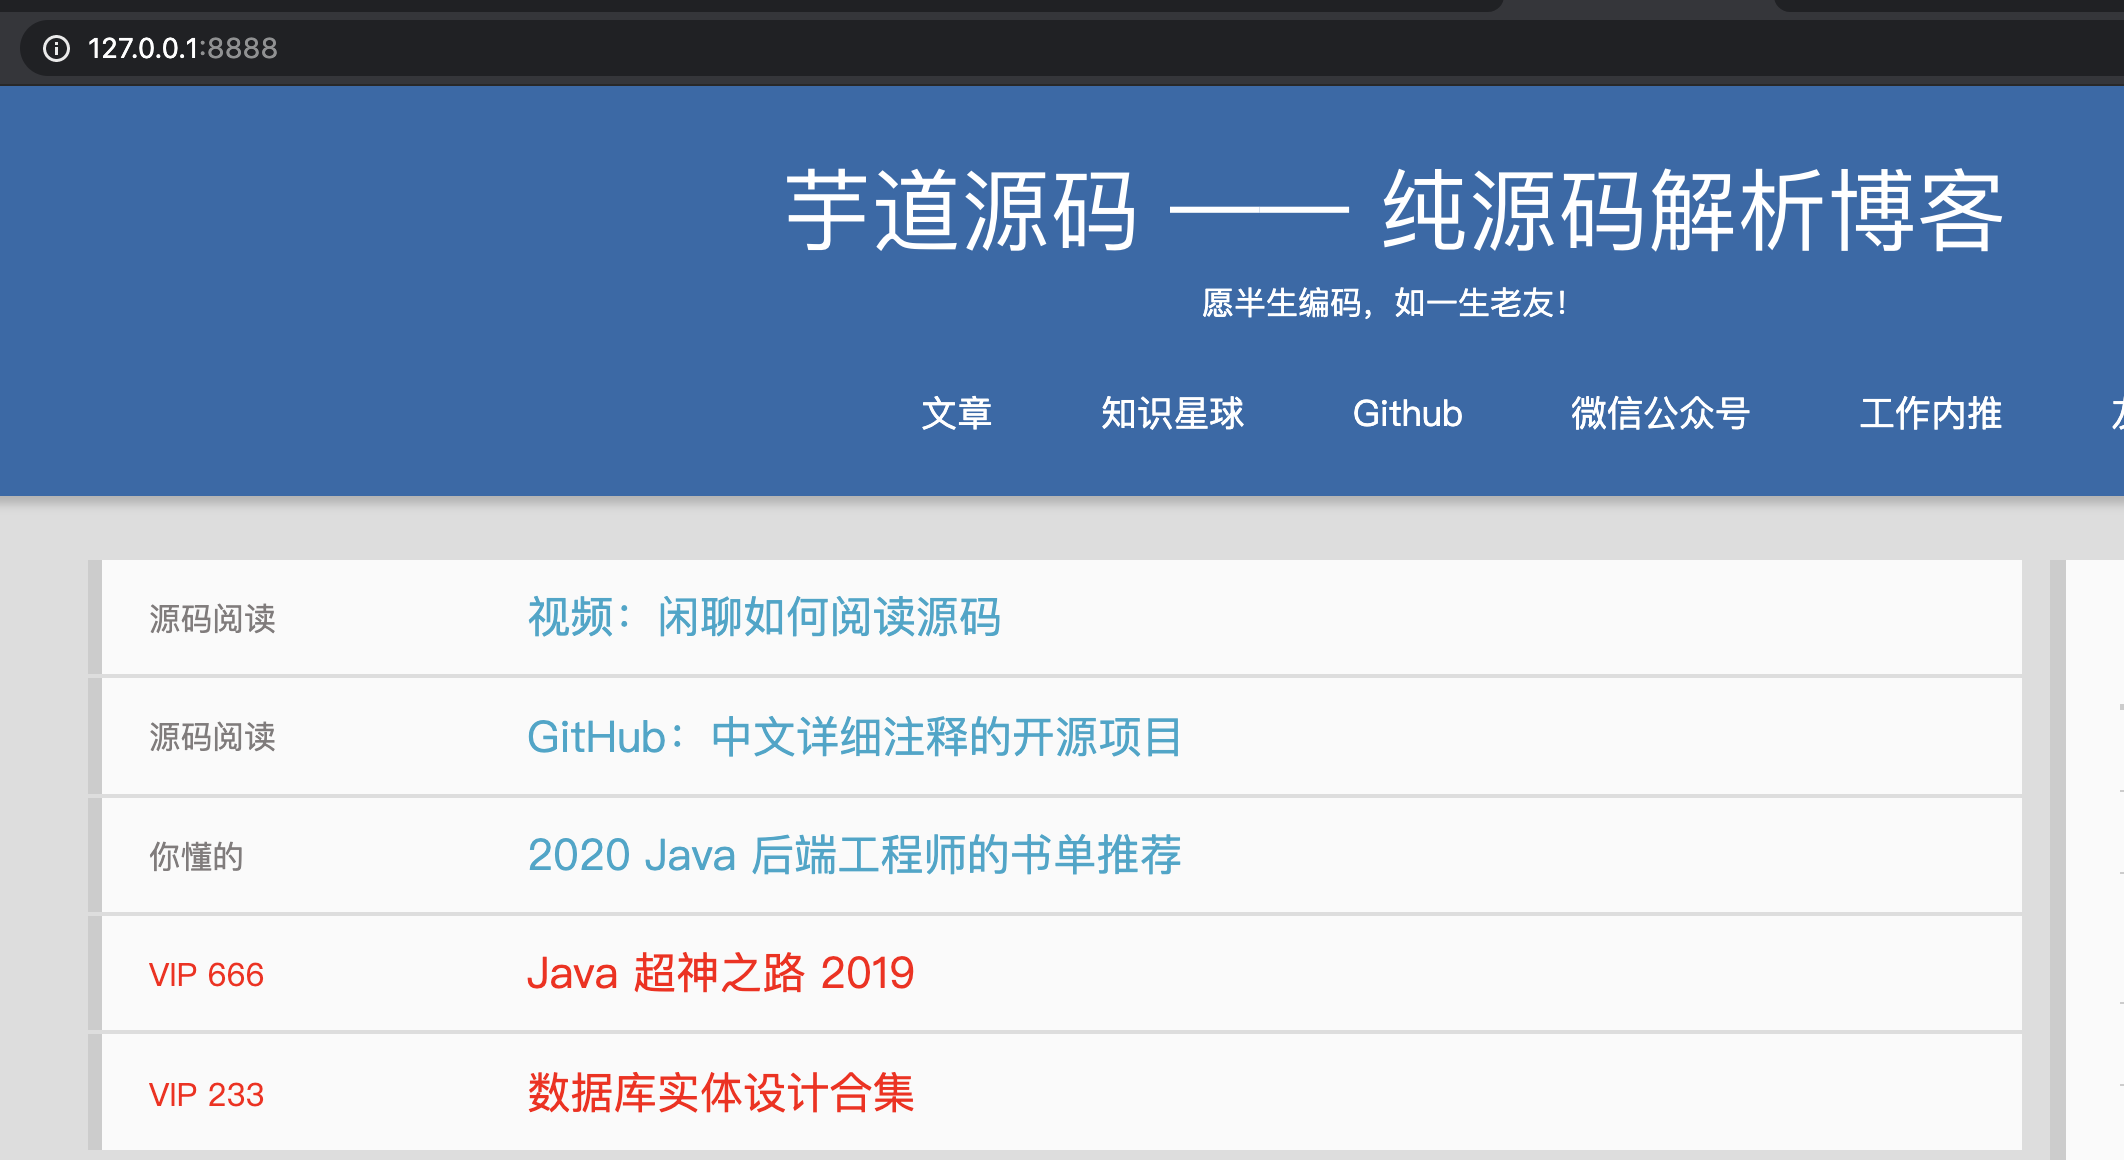This screenshot has width=2124, height=1160.
Task: Click the subtitle 愿半生编码，如一生老友！
Action: pyautogui.click(x=1384, y=303)
